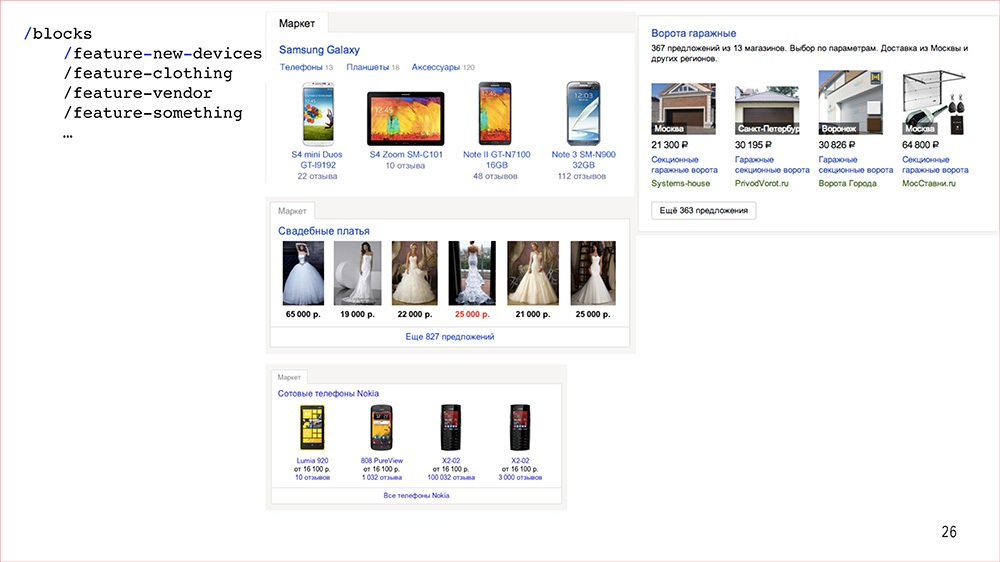Image resolution: width=1000 pixels, height=562 pixels.
Task: Open the Сотовые телефоны Nokia heading
Action: [328, 394]
